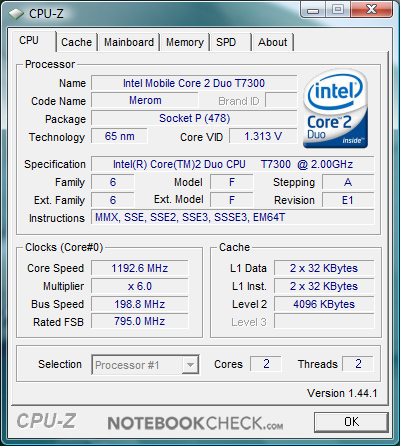Click the Version 1.44.1 text
Viewport: 400px width, 446px height.
pyautogui.click(x=342, y=393)
